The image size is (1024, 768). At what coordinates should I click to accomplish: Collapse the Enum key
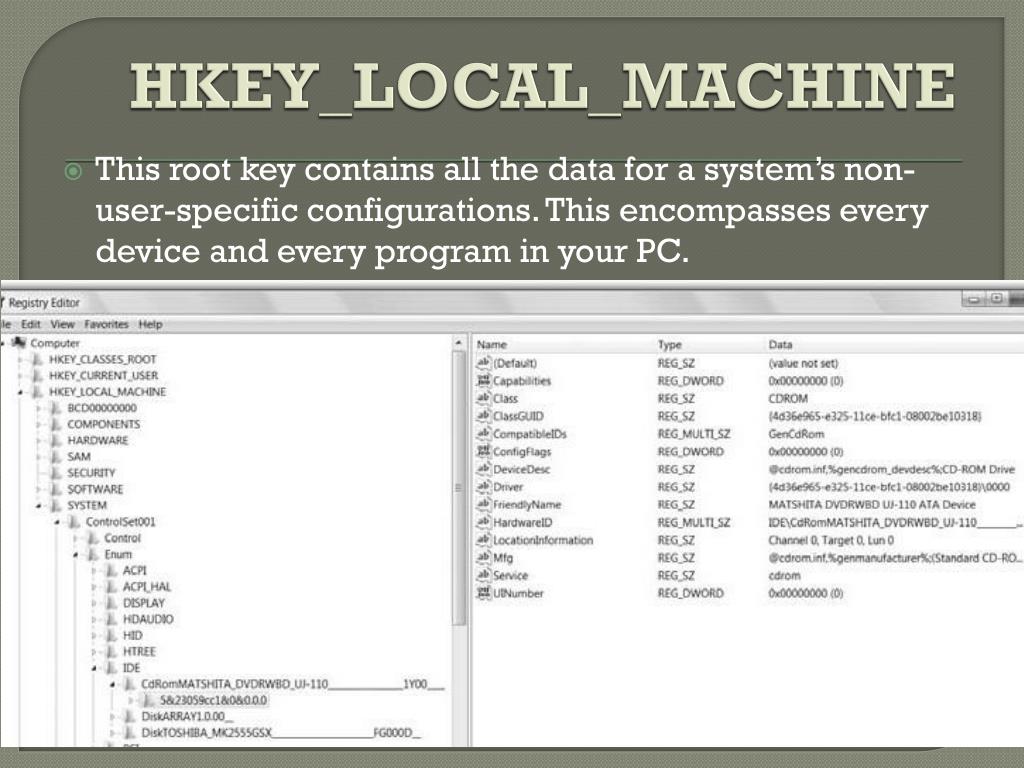click(76, 555)
